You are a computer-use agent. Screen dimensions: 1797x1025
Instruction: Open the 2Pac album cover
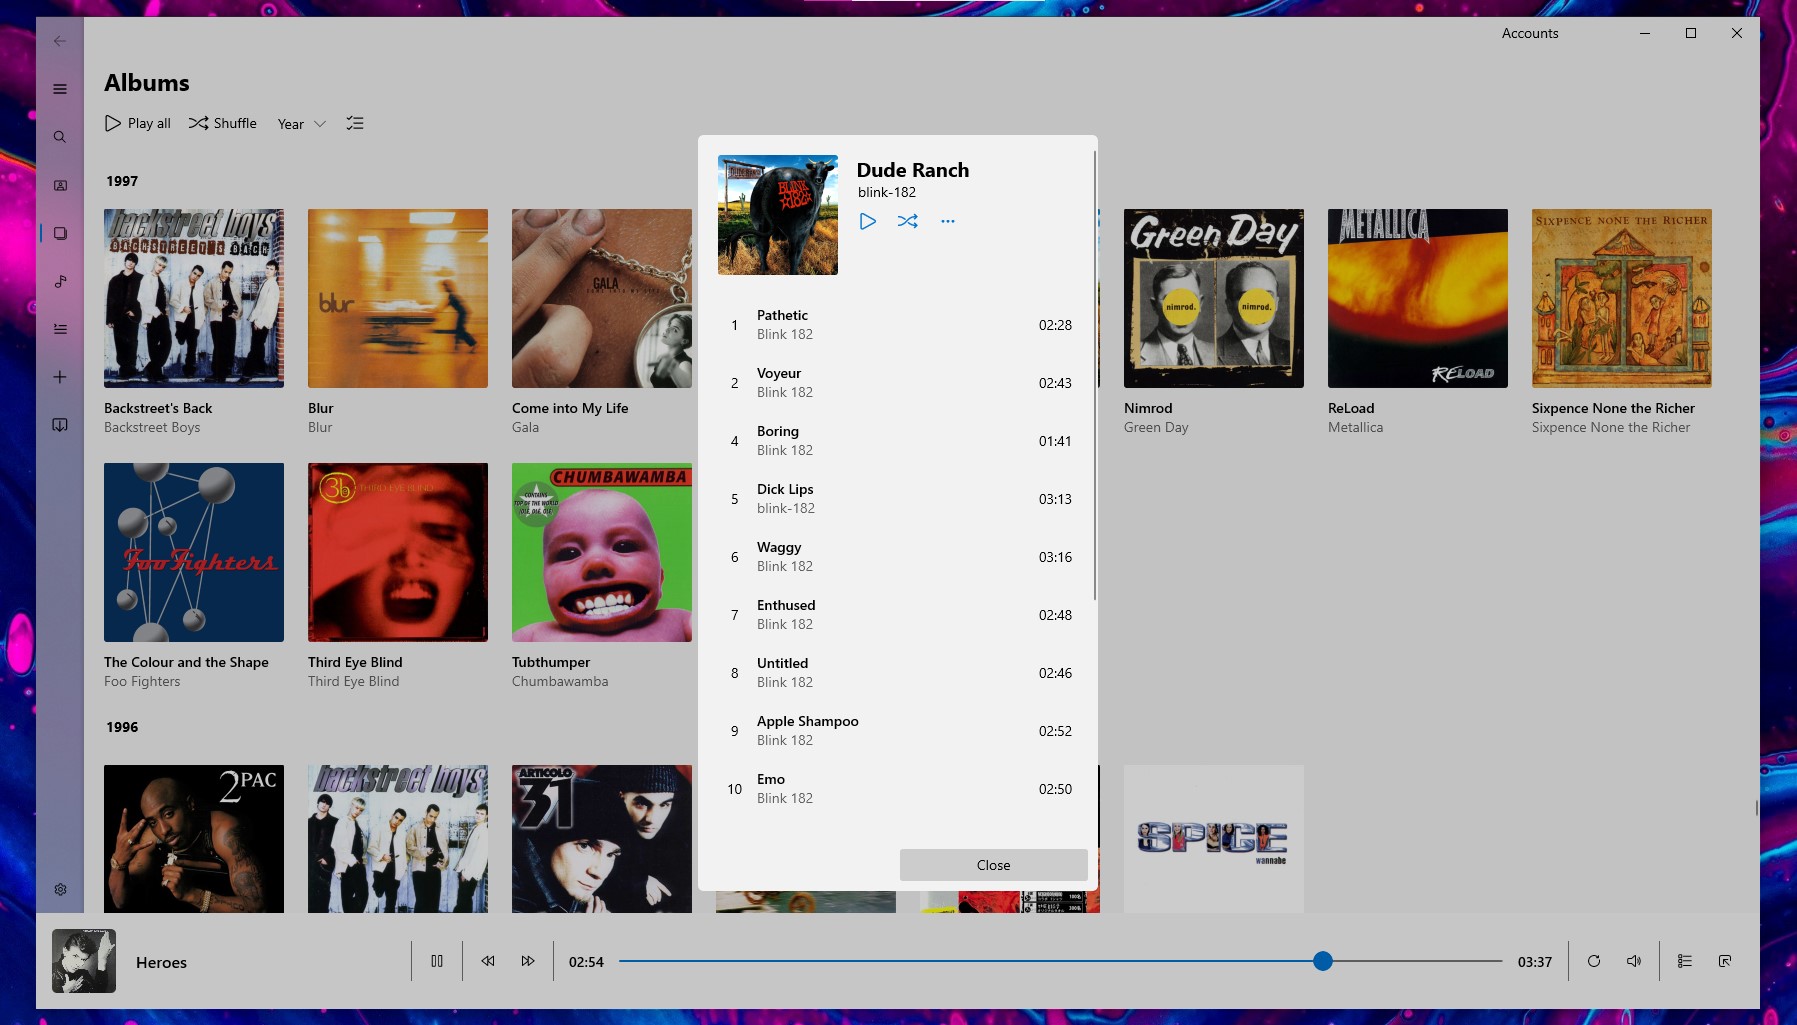[194, 838]
